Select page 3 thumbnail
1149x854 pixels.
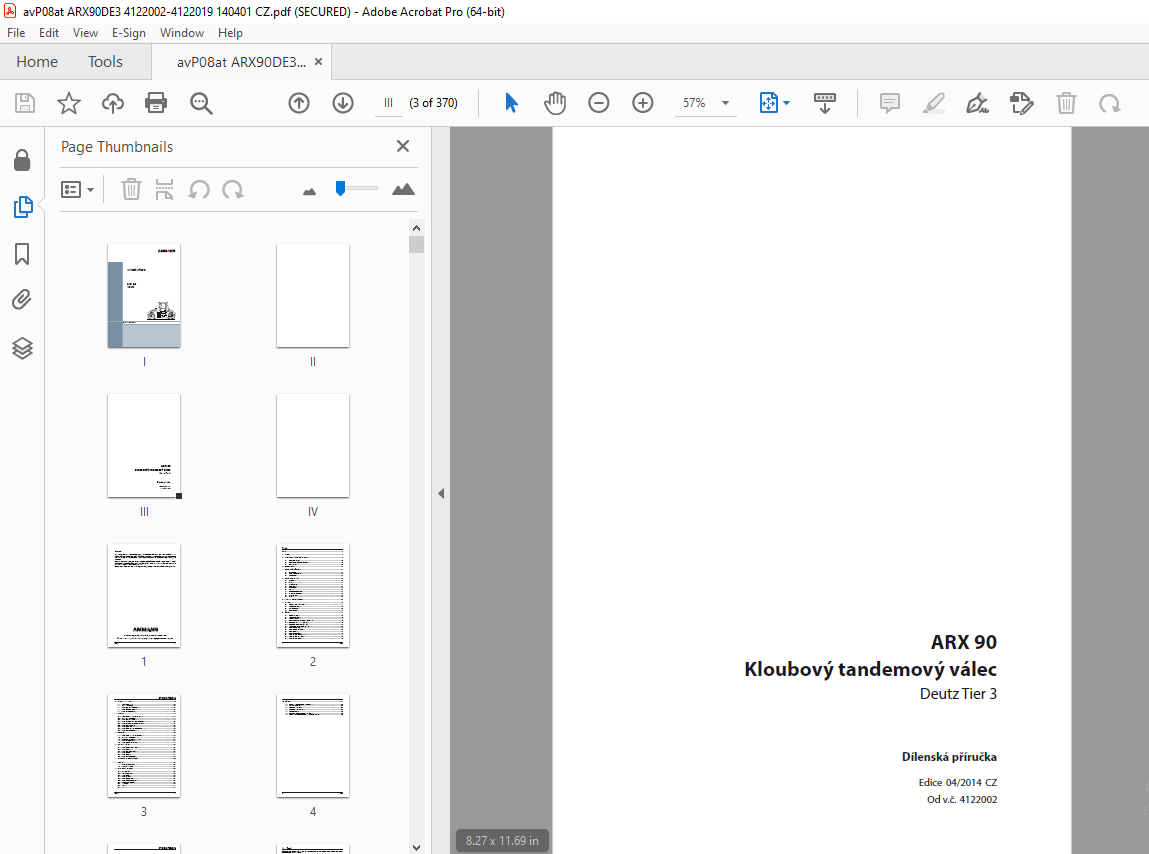tap(144, 746)
